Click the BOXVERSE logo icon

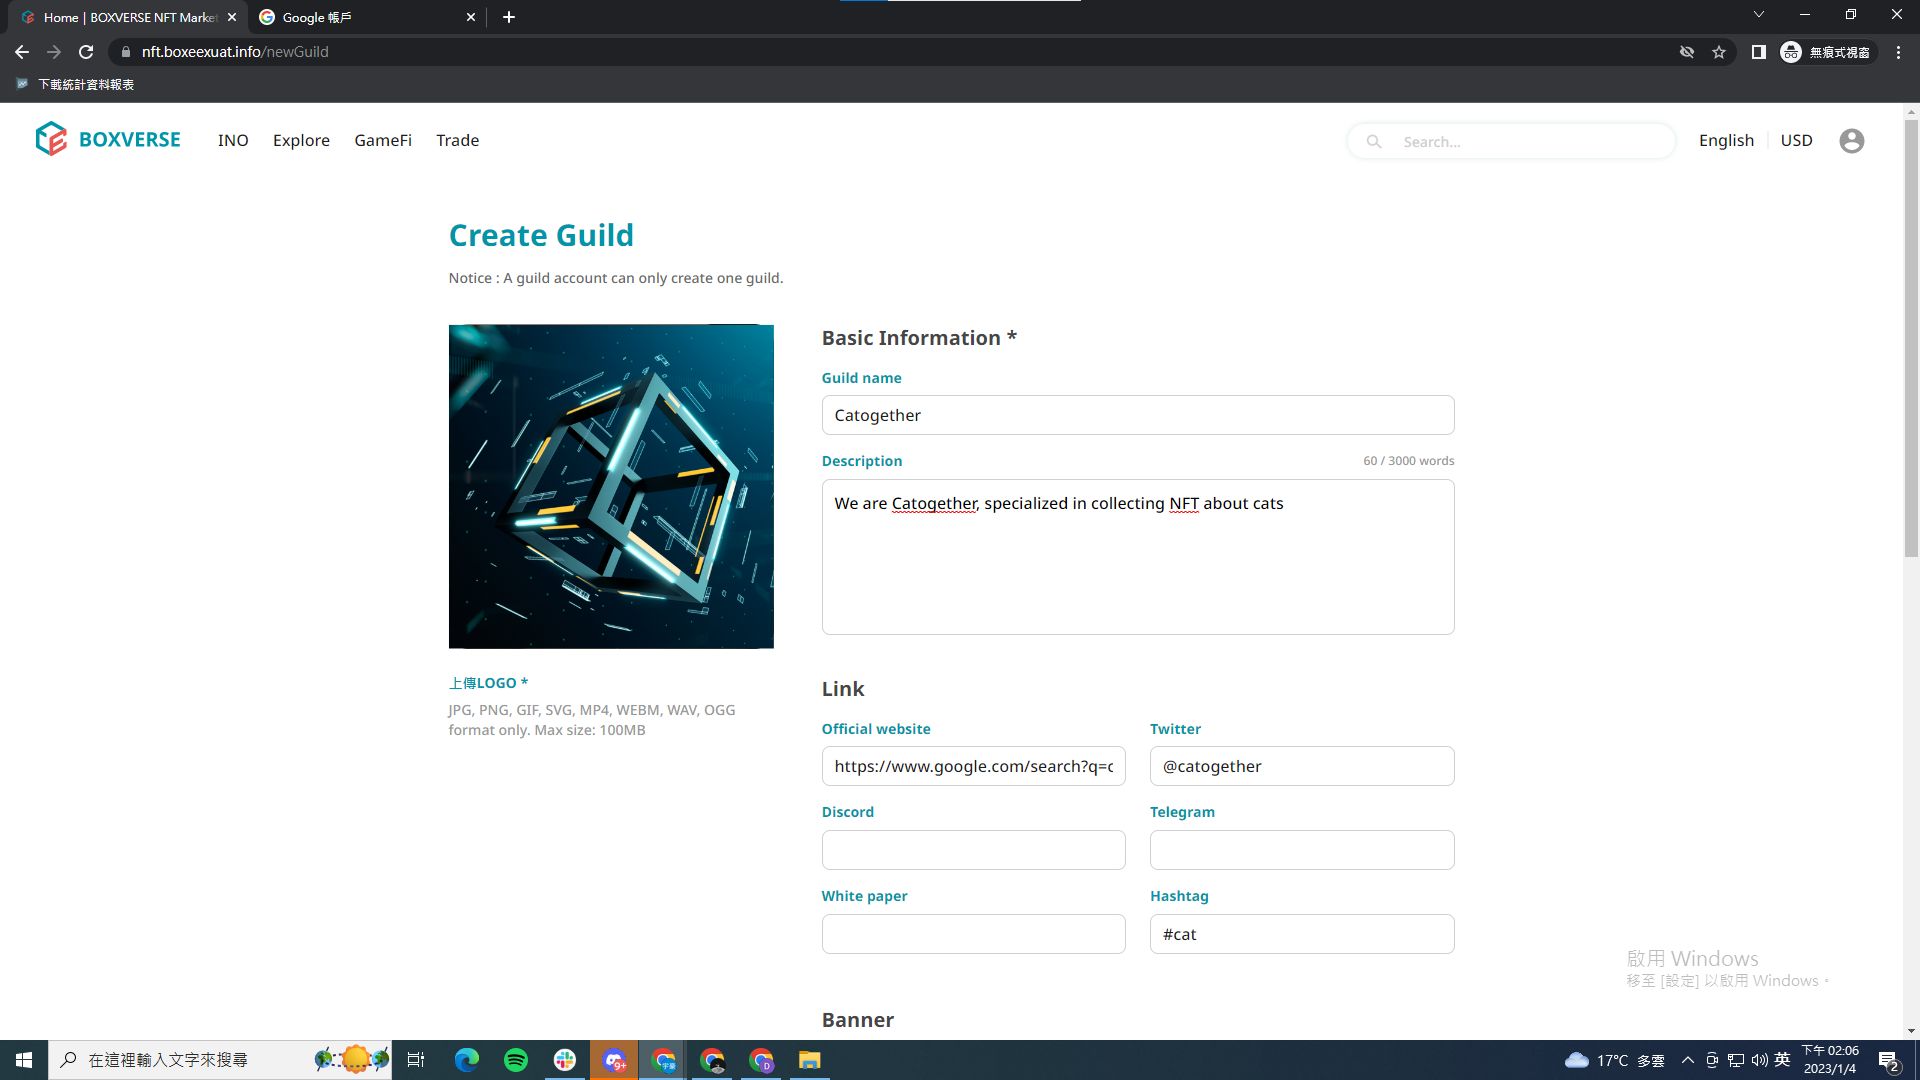pyautogui.click(x=50, y=139)
